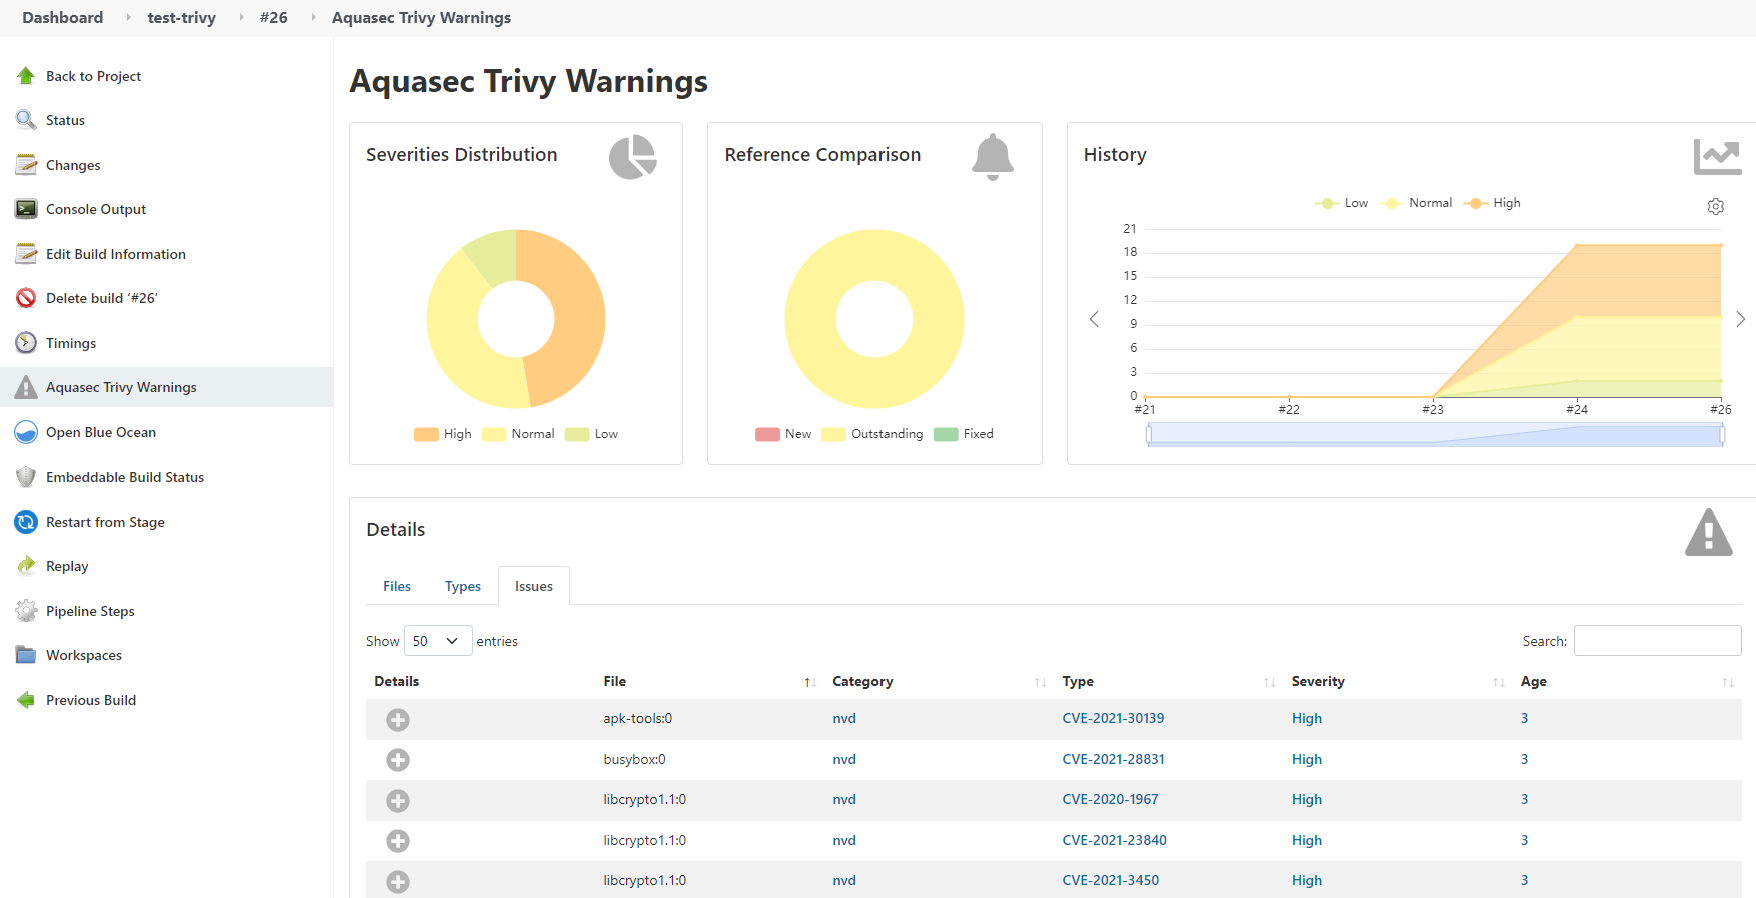Screen dimensions: 1756x898
Task: Expand details for CVE-2021-3450 row
Action: click(398, 882)
